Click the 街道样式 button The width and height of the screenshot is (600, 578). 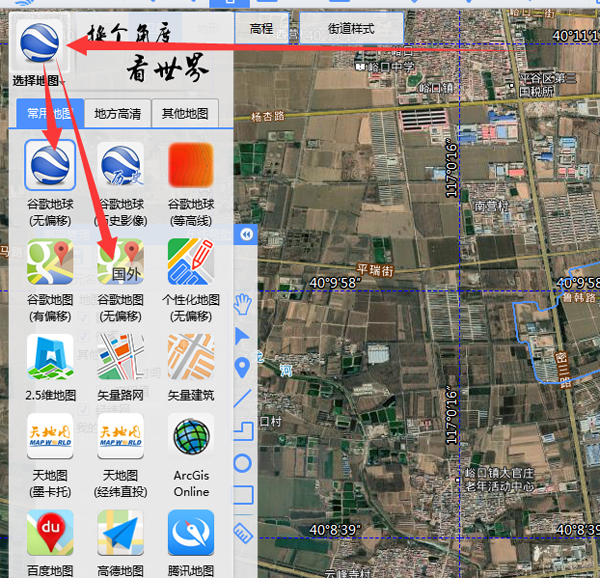pyautogui.click(x=351, y=28)
